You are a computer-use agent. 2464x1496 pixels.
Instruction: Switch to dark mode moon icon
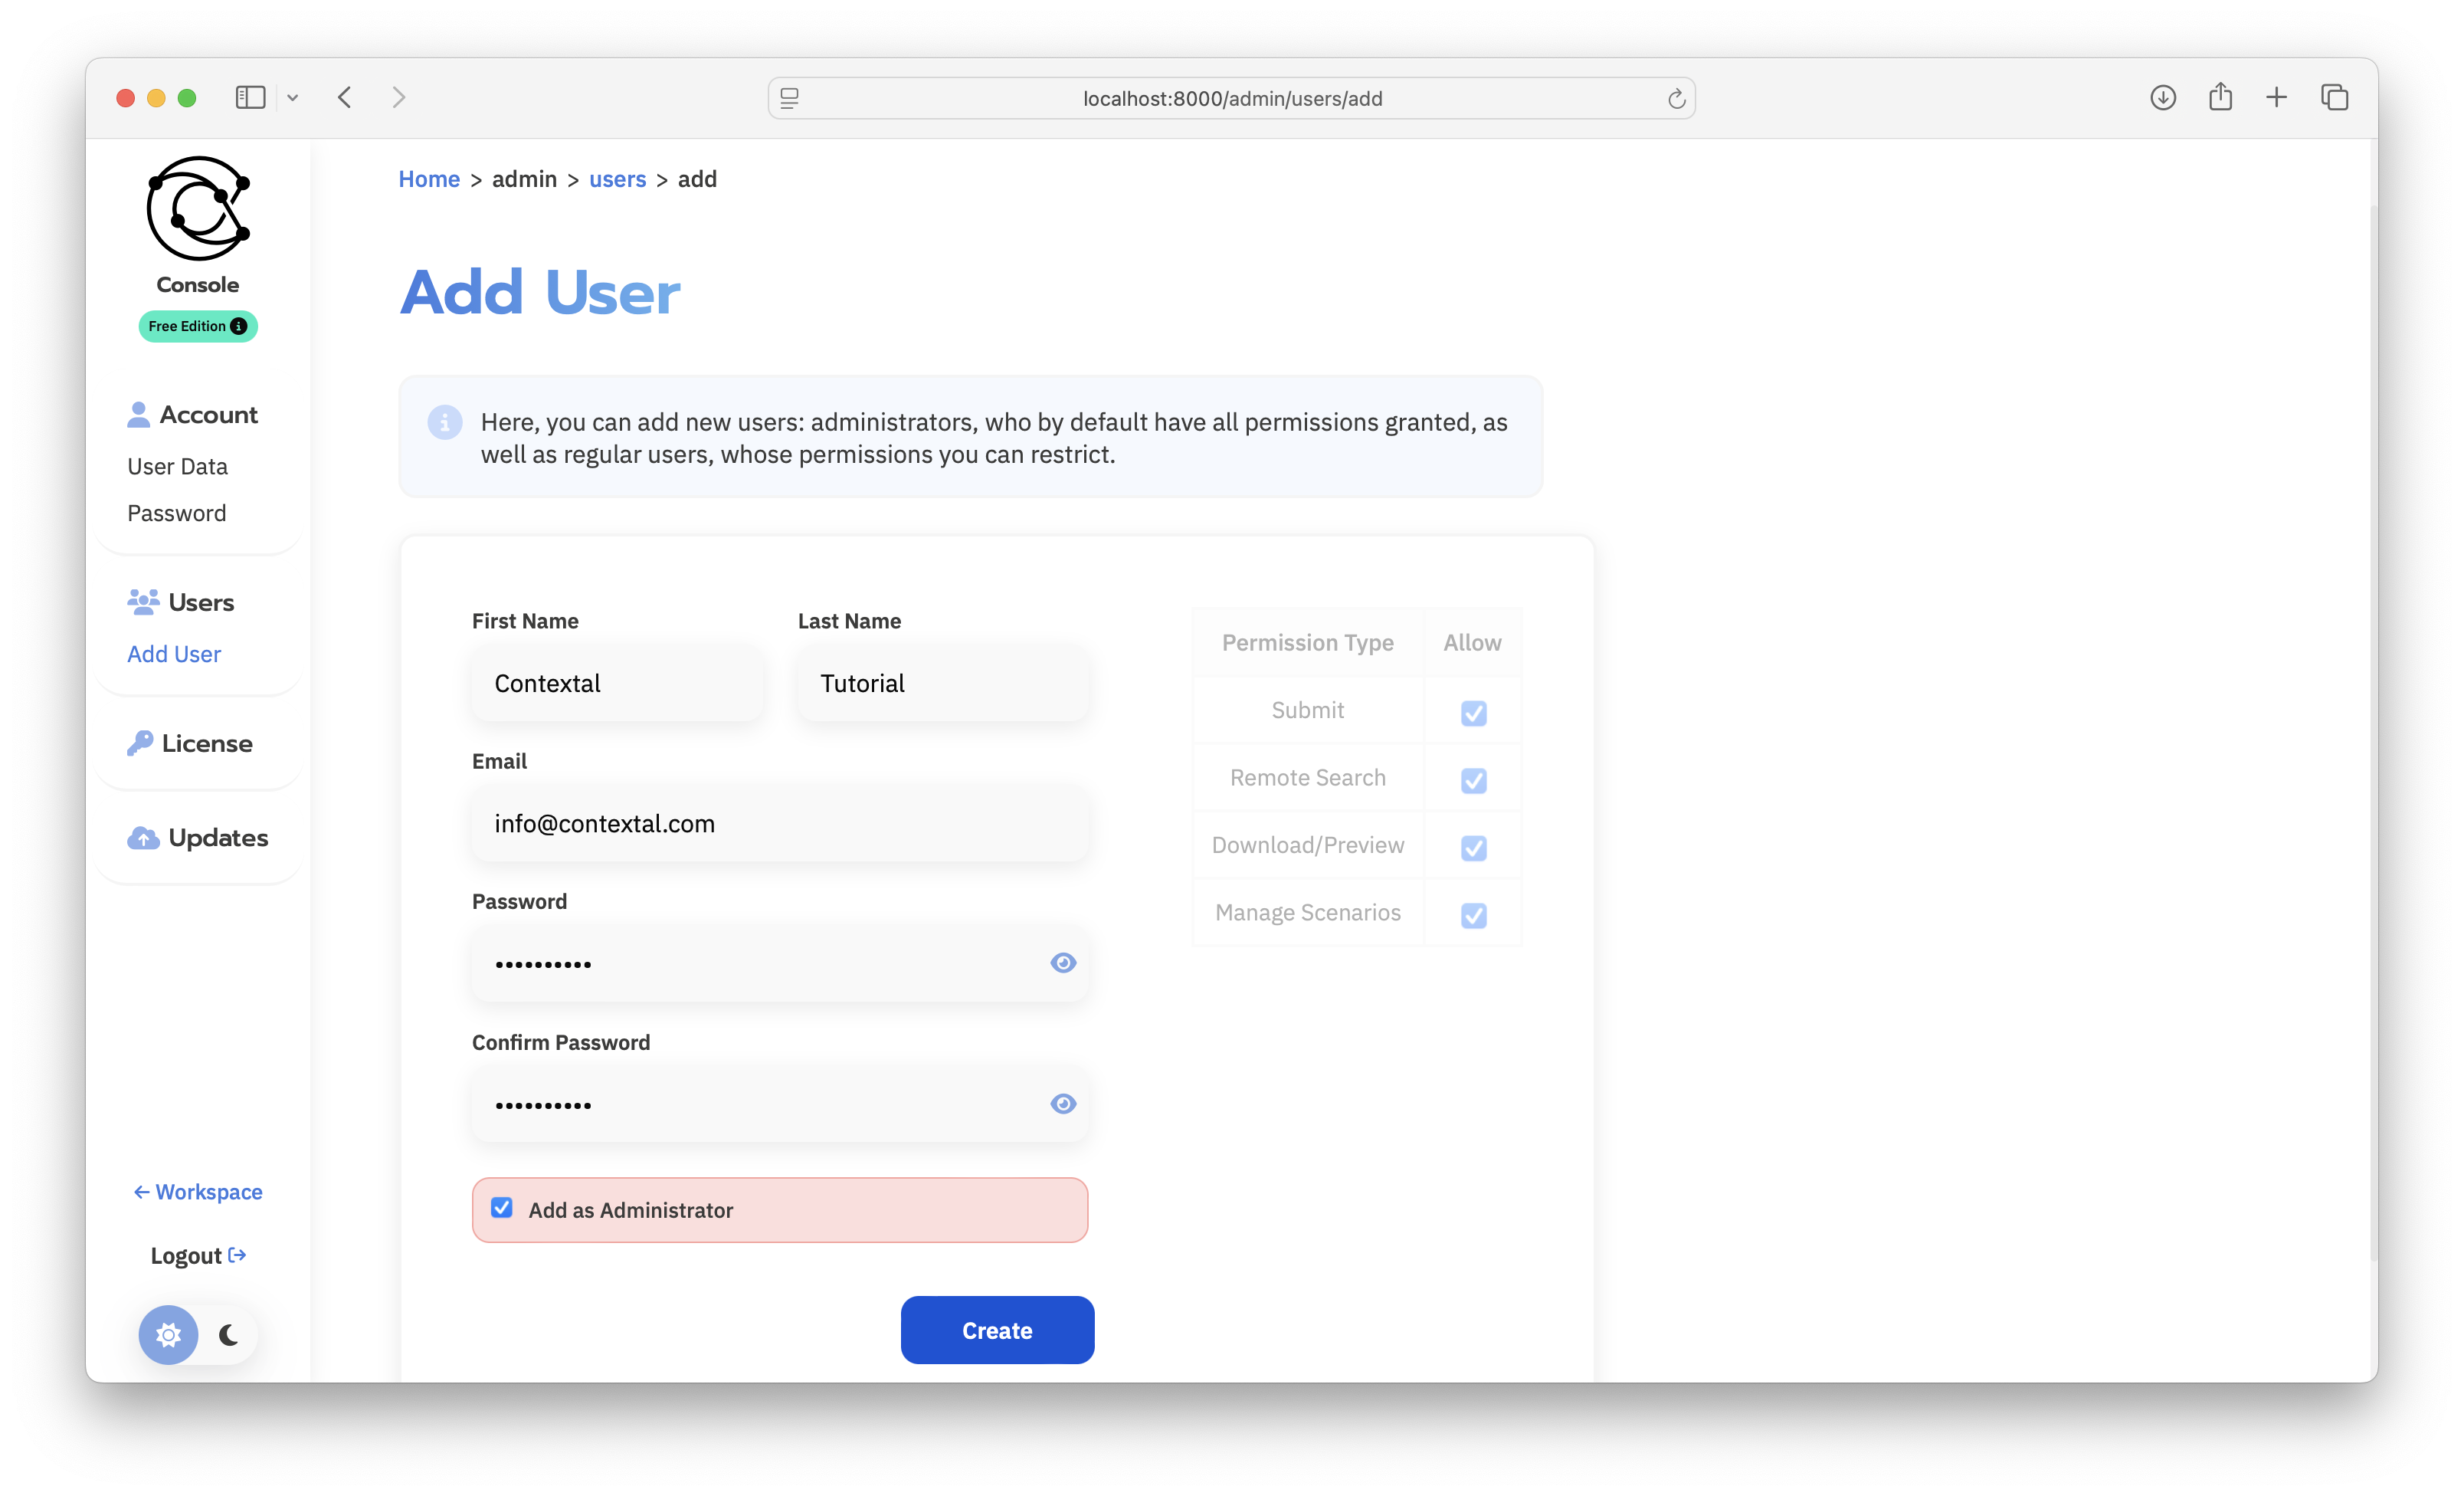[229, 1335]
